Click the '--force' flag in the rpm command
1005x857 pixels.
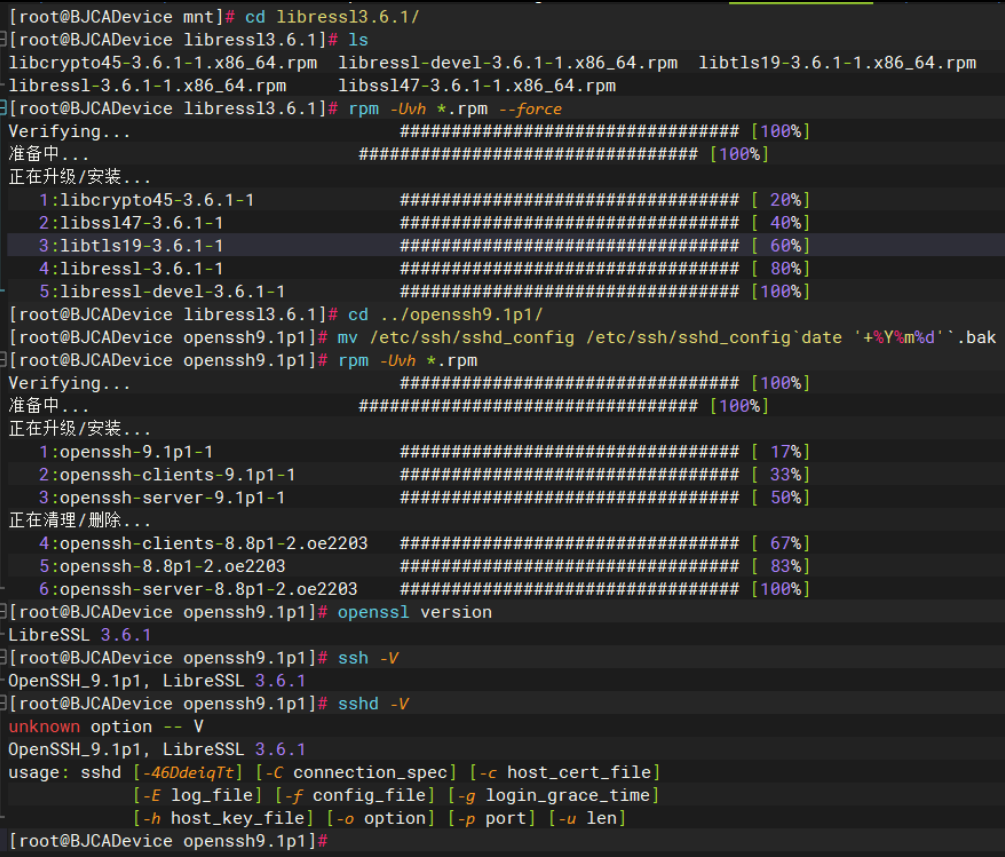(x=530, y=108)
